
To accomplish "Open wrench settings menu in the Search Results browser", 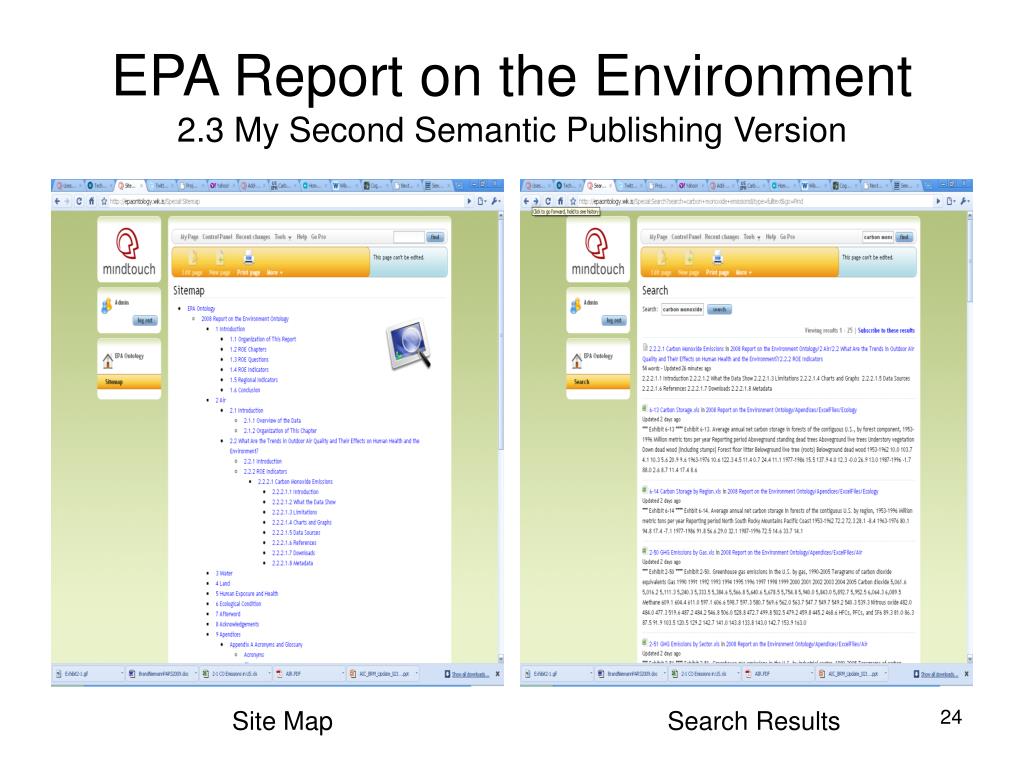I will pyautogui.click(x=965, y=201).
